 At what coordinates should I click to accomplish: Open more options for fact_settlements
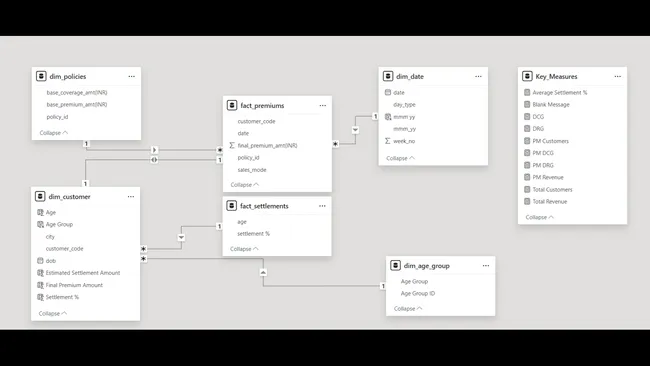[322, 206]
